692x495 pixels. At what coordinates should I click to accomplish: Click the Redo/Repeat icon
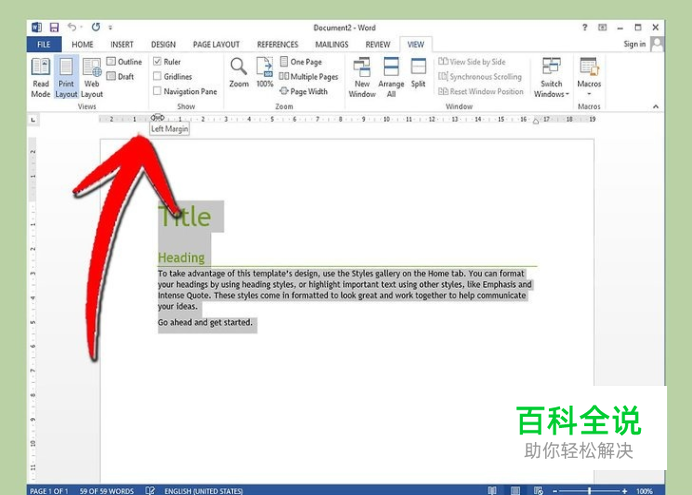(96, 27)
